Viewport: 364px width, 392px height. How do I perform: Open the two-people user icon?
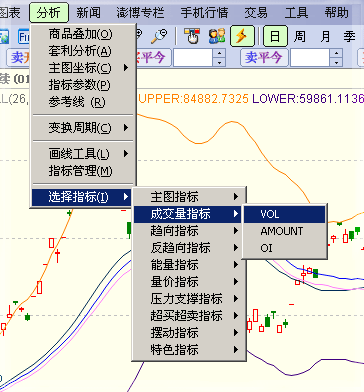(217, 36)
